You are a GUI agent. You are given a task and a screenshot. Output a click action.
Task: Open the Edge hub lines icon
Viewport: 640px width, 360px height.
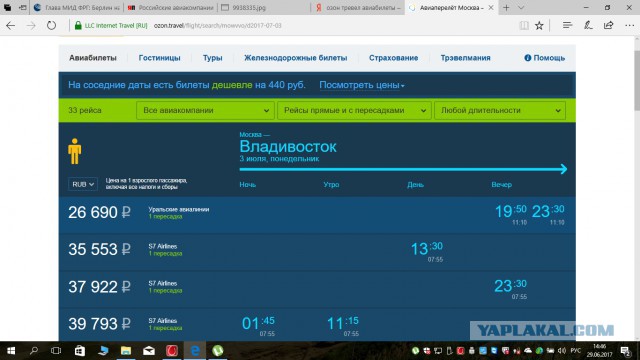(x=567, y=25)
